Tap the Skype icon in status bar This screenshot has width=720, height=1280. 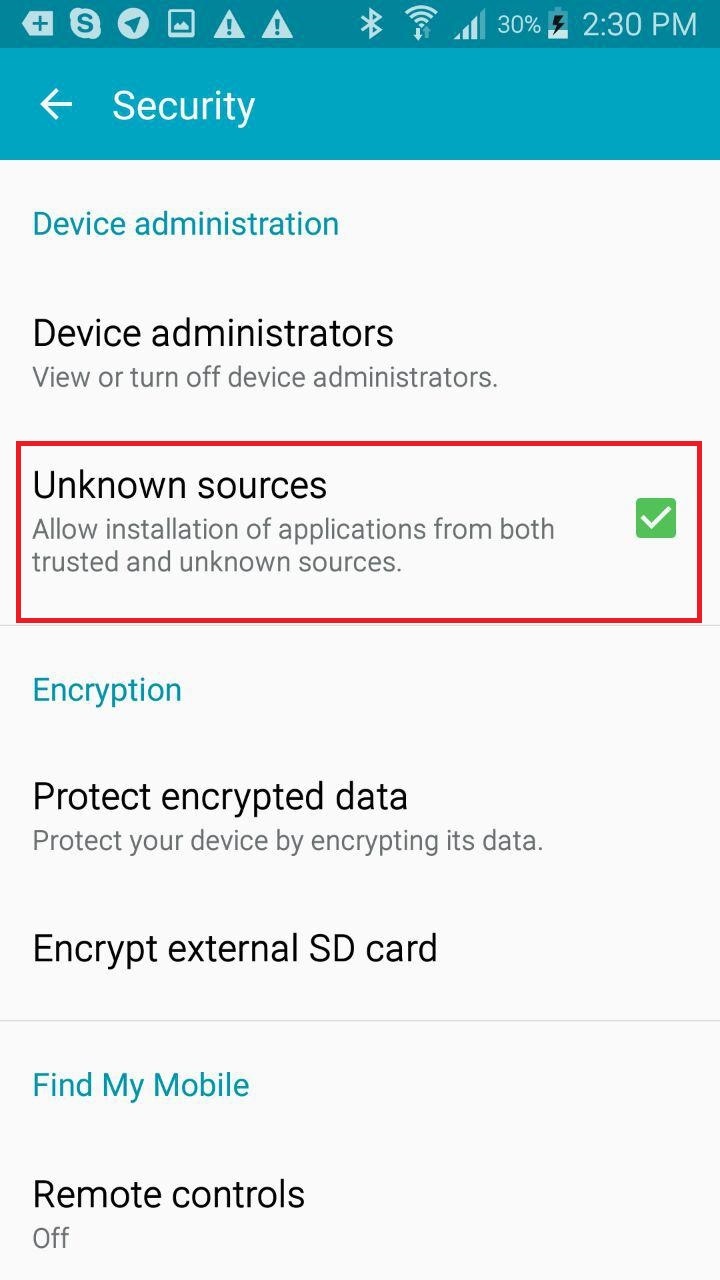coord(85,23)
